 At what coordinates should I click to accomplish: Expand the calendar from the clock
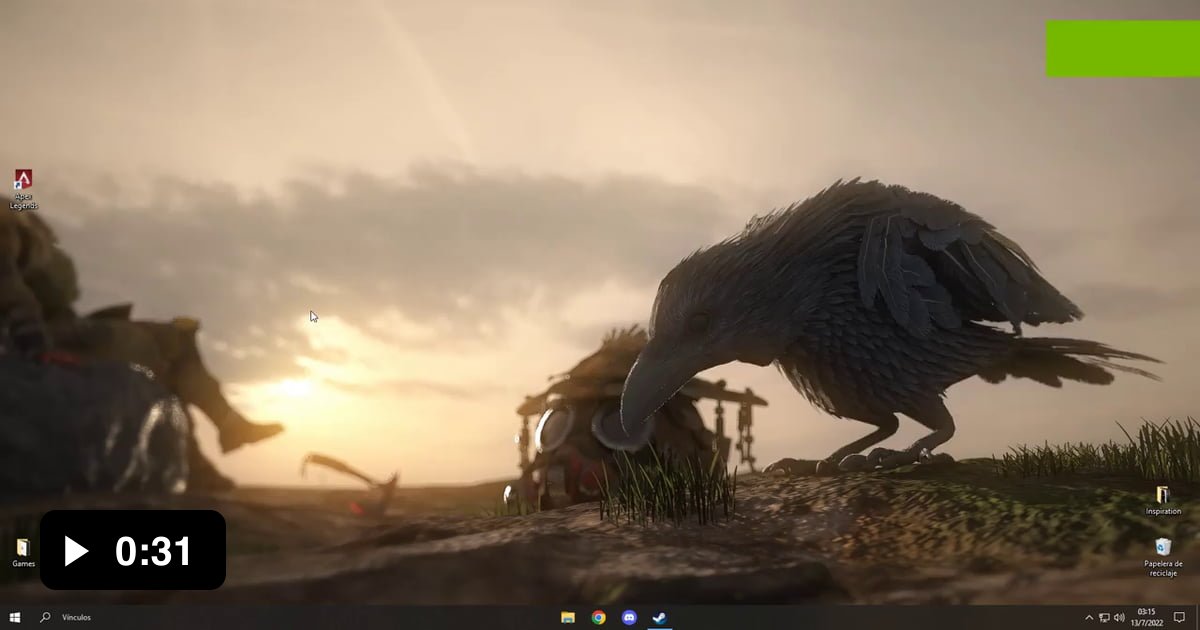[x=1146, y=616]
